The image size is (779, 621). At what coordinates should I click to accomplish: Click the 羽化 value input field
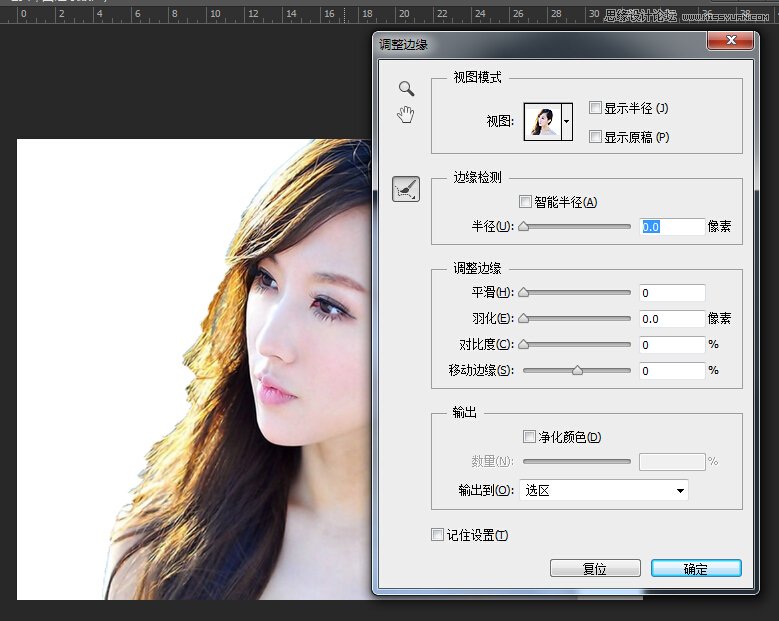tap(672, 319)
